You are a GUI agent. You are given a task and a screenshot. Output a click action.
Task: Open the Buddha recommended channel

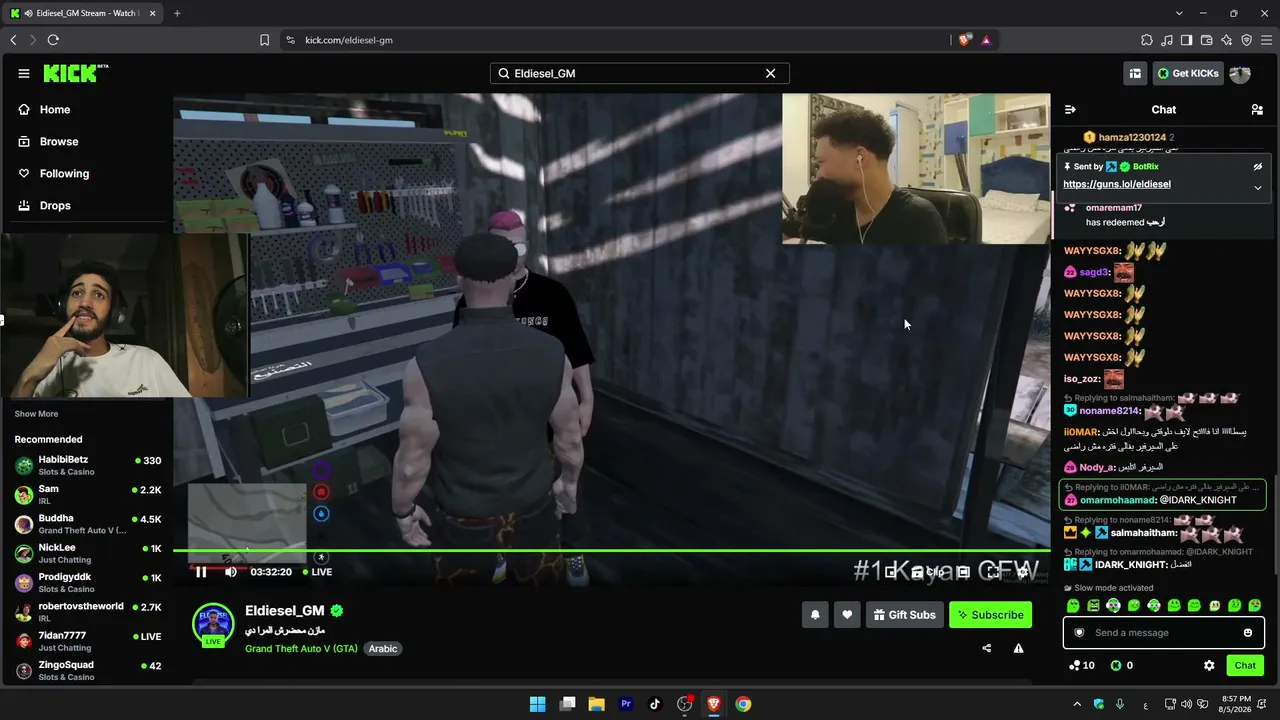click(x=88, y=524)
